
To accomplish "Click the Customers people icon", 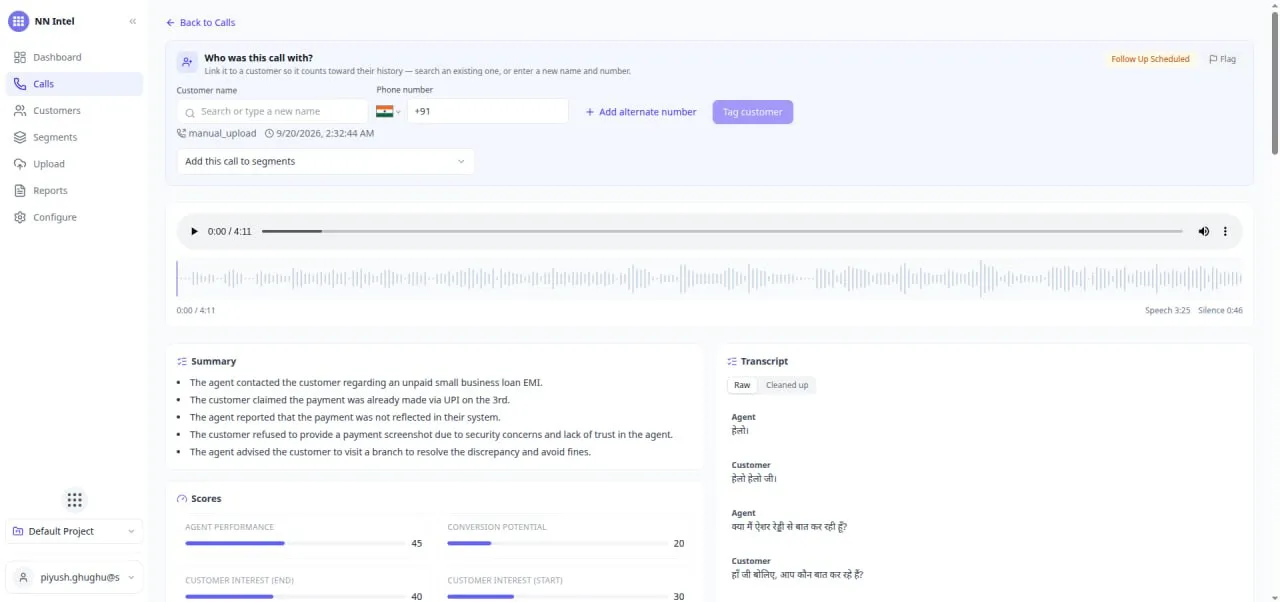I will click(x=20, y=111).
